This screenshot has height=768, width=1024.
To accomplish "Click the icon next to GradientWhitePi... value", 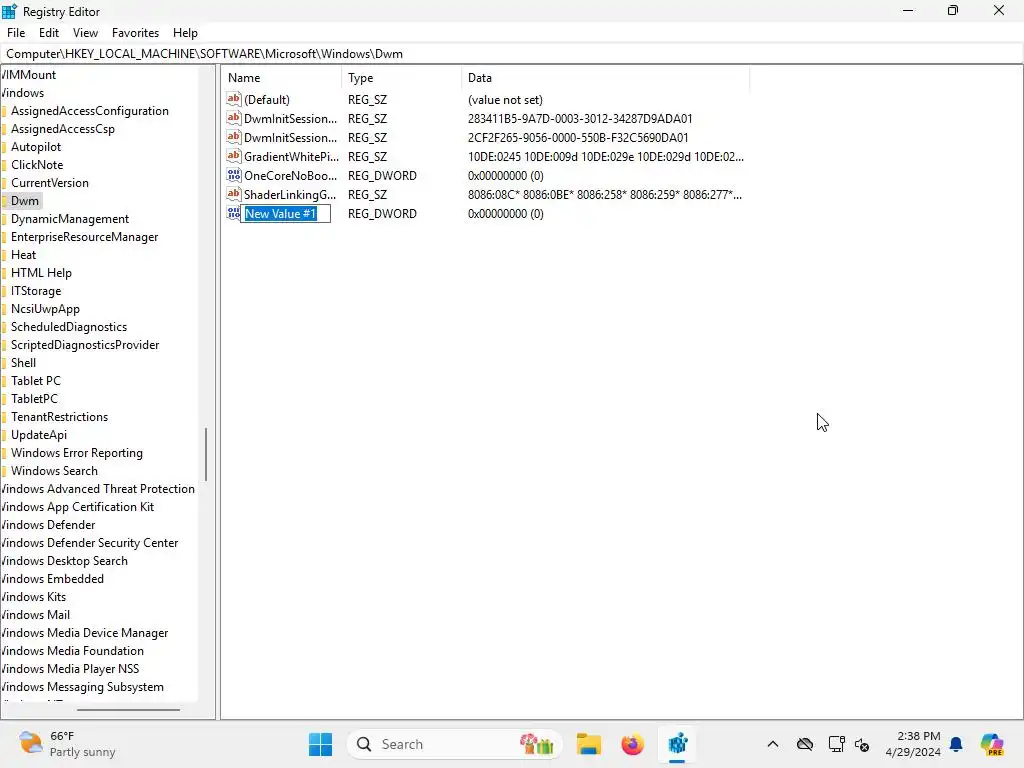I will coord(234,156).
